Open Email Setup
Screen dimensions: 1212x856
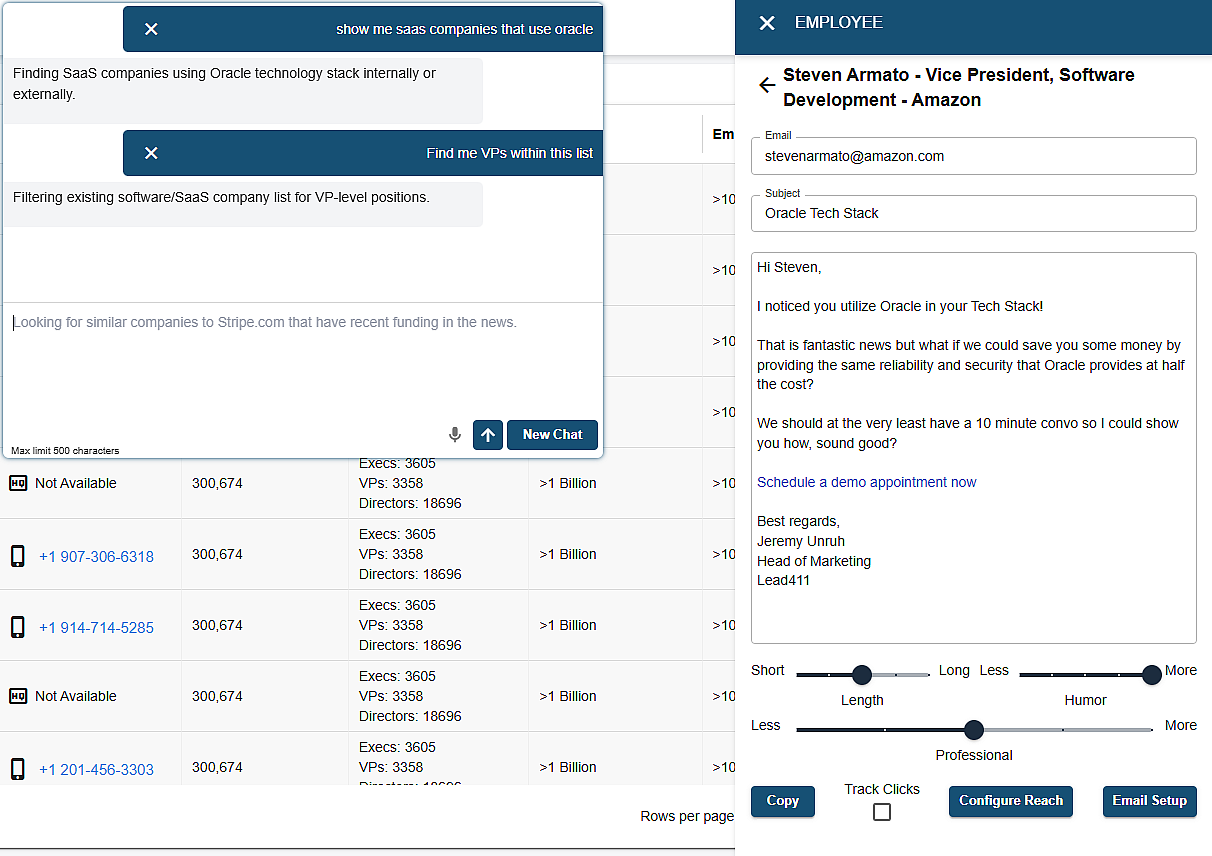click(1149, 801)
